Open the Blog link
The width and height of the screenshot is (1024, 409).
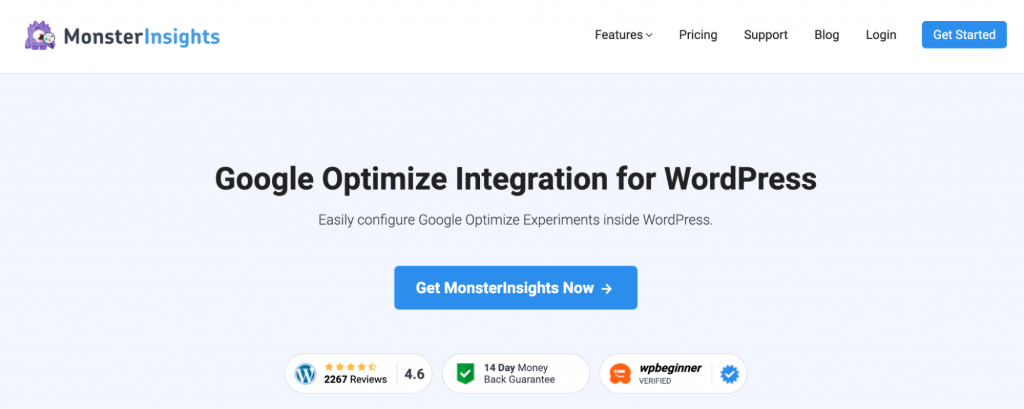click(827, 35)
